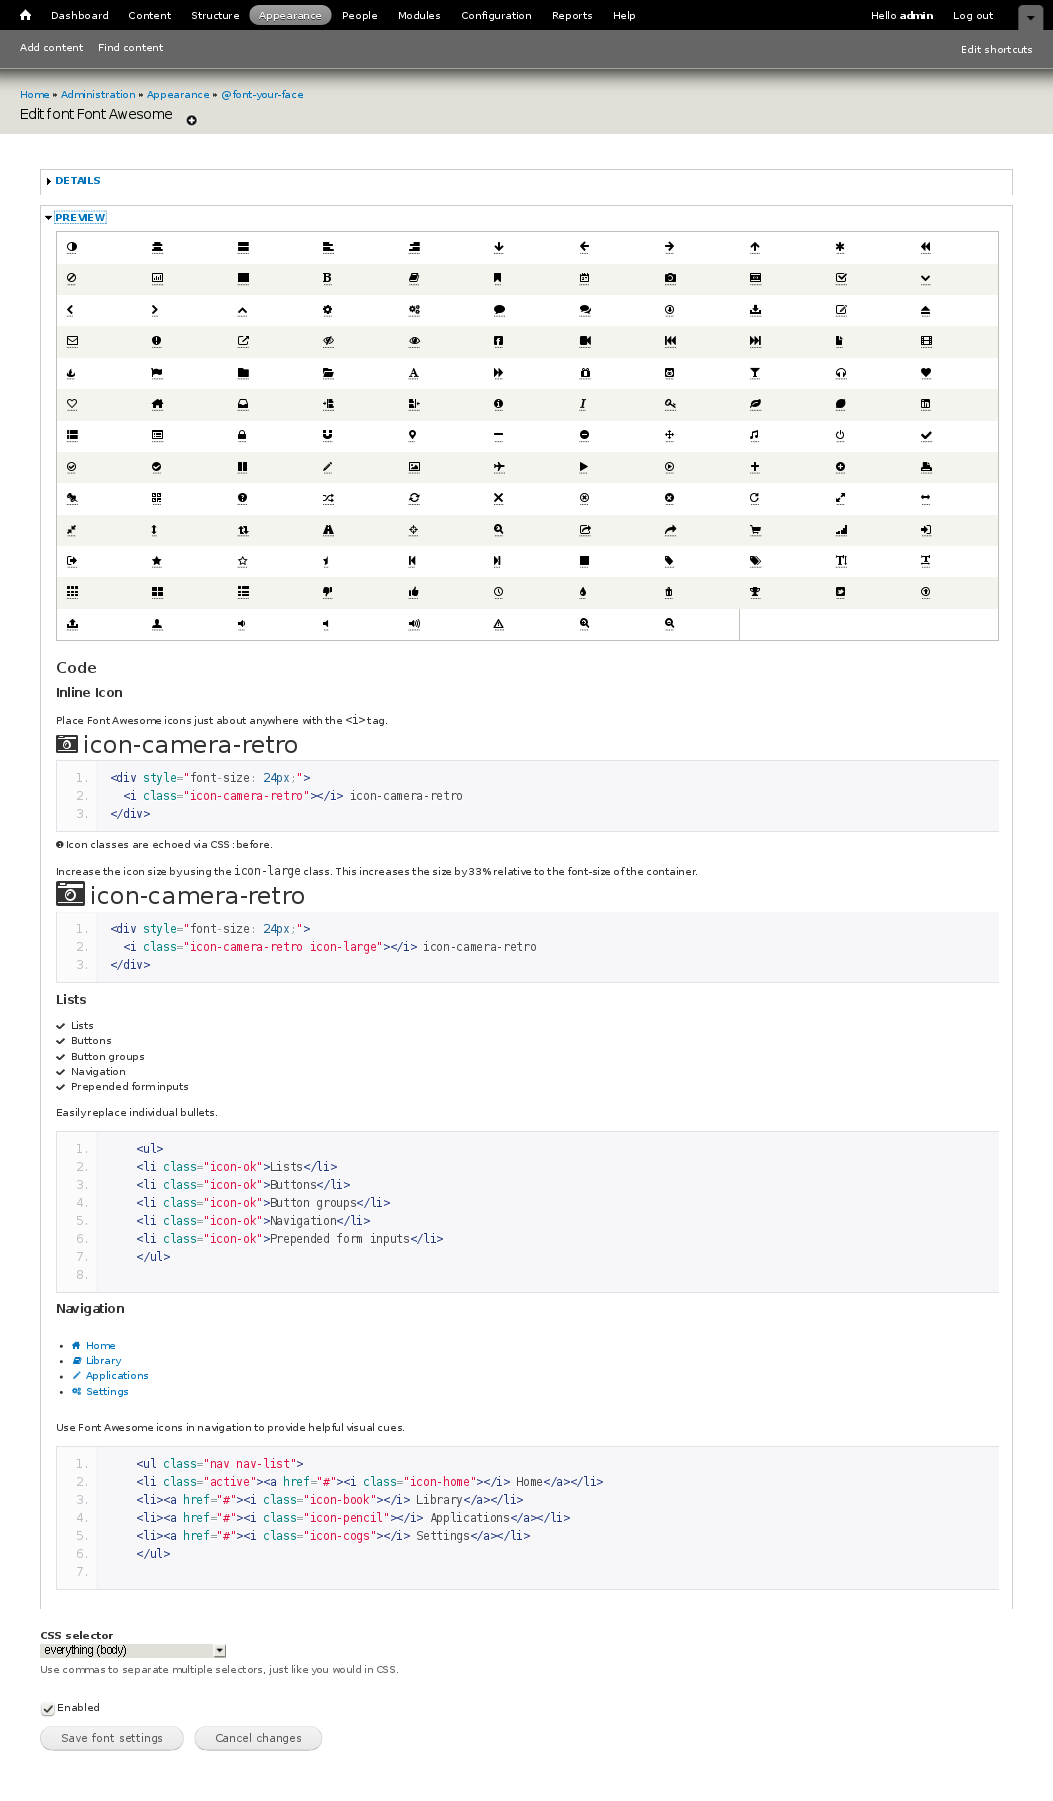Uncheck Lists in the Lists preview
The width and height of the screenshot is (1053, 1801).
pos(61,1026)
